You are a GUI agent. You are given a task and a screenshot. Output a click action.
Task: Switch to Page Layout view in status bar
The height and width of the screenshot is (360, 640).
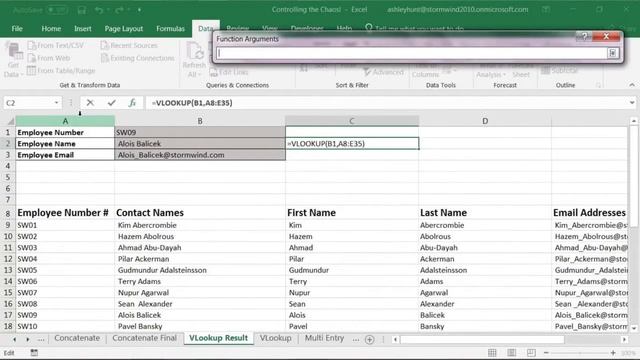pos(511,353)
